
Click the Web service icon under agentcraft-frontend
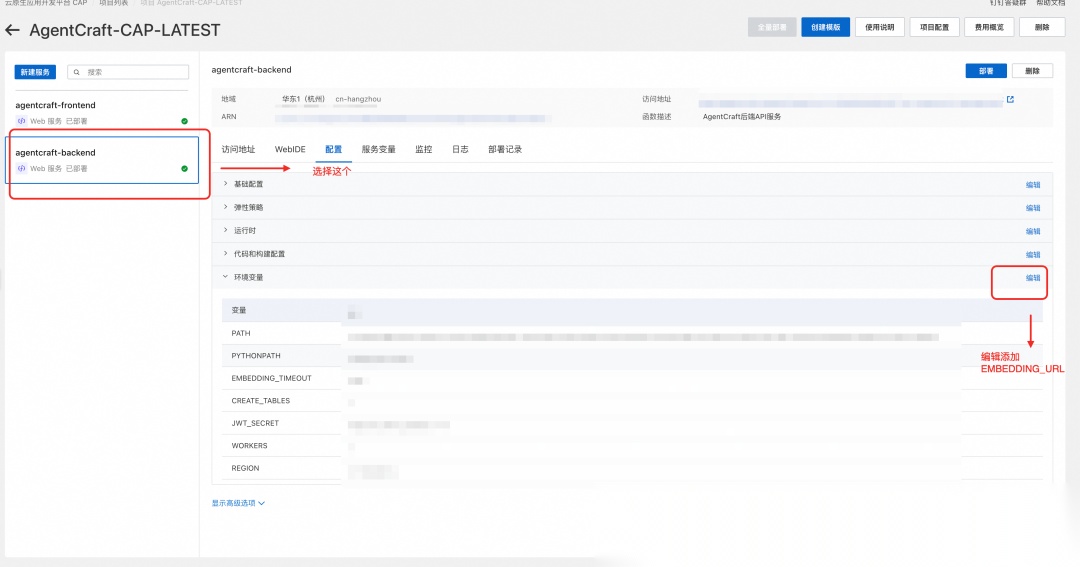click(x=21, y=121)
